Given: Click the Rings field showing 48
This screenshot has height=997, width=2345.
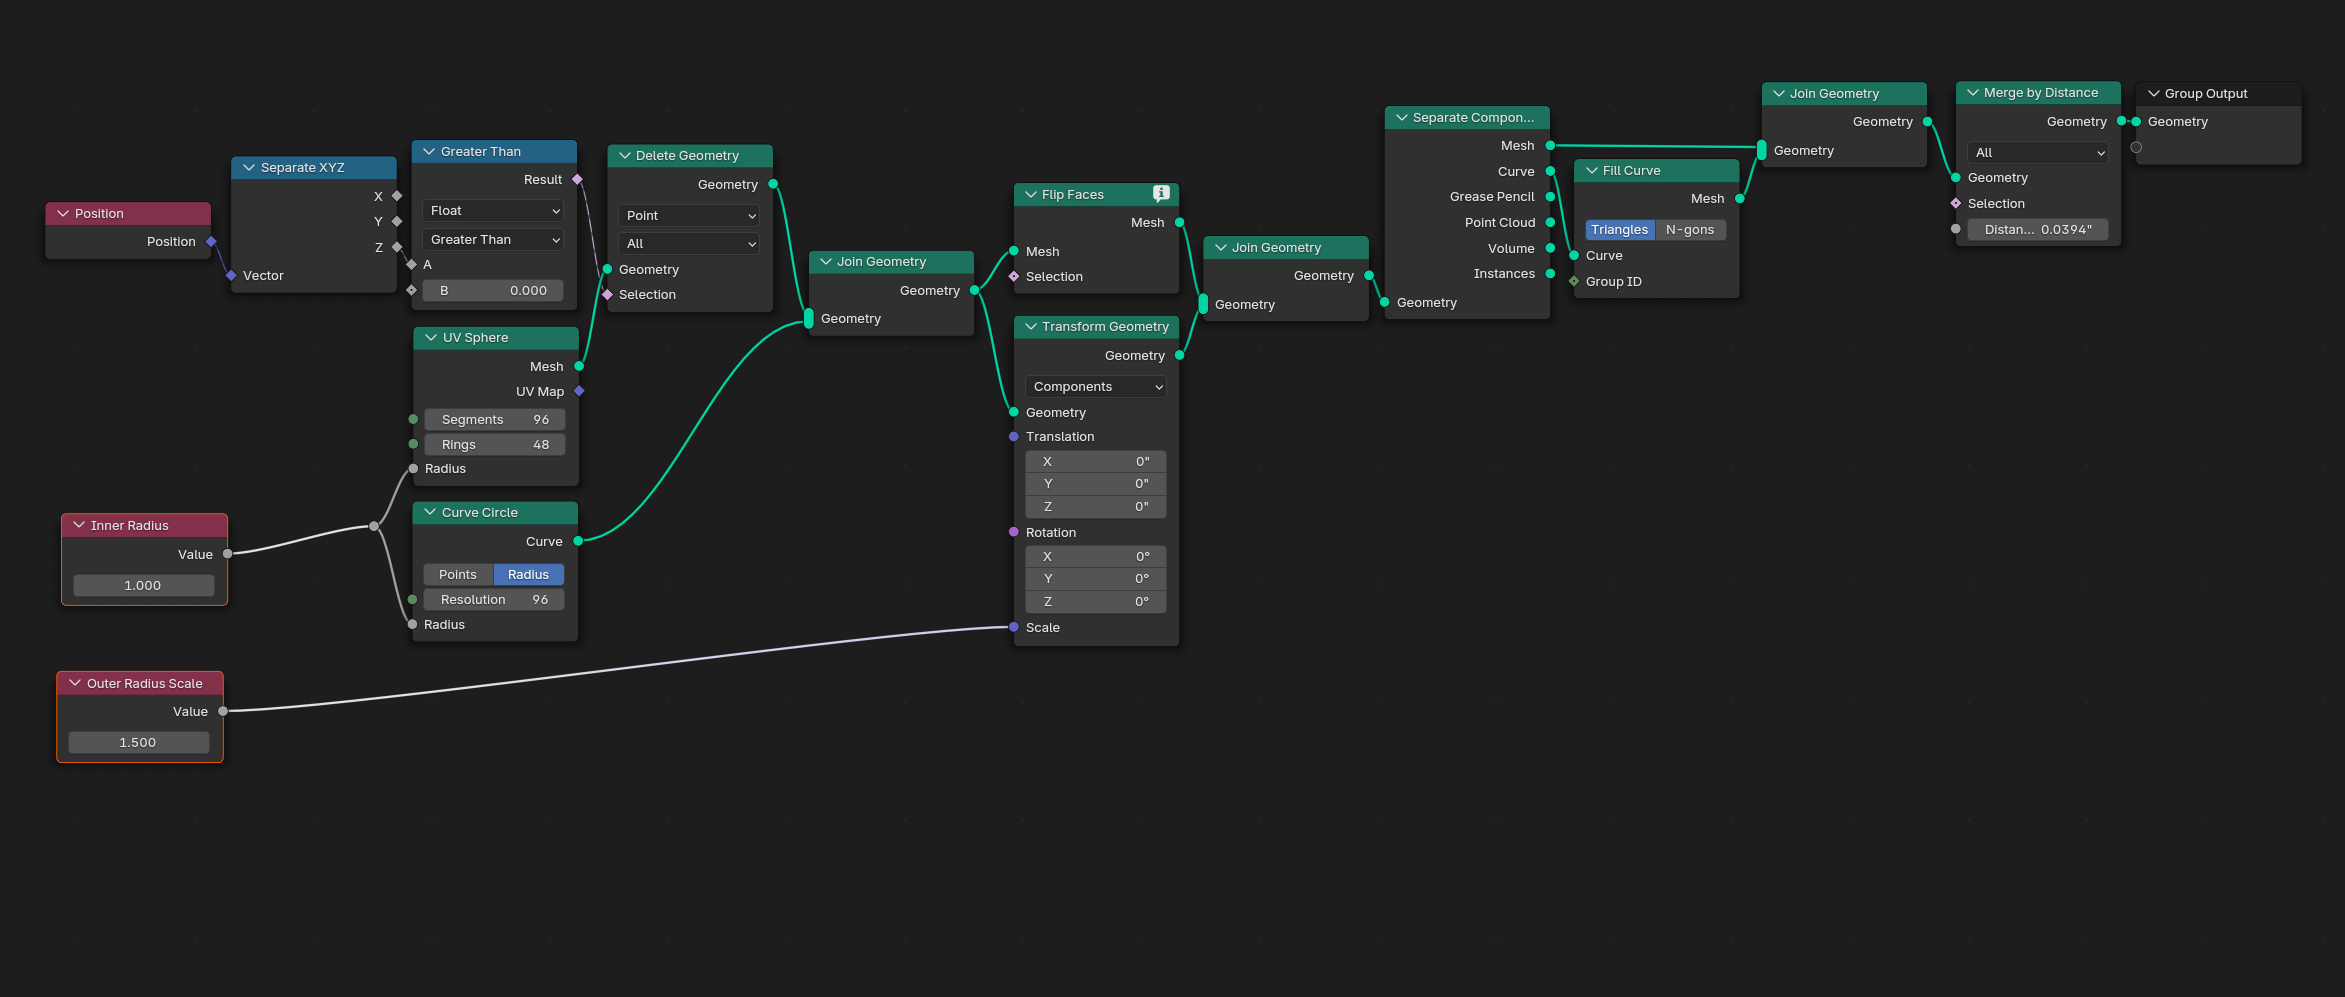Looking at the screenshot, I should point(495,444).
